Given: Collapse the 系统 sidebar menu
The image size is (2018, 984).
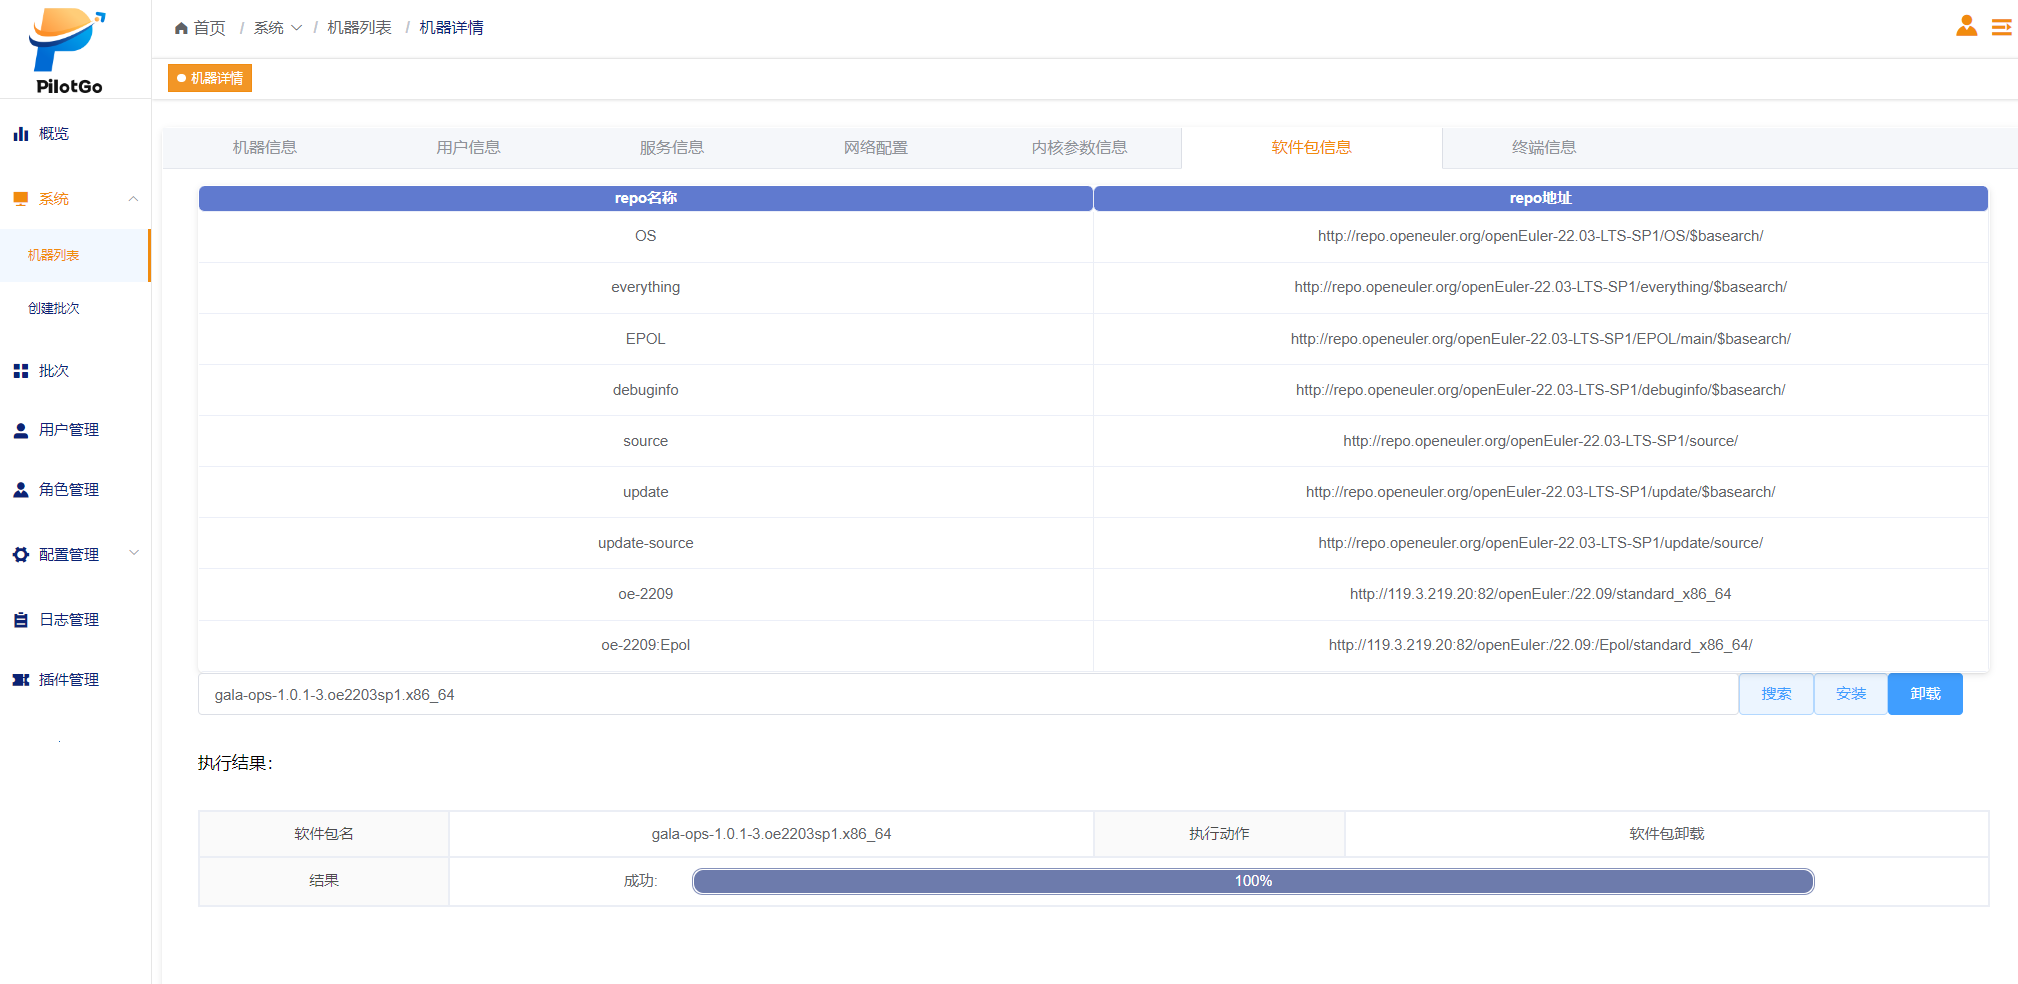Looking at the screenshot, I should [x=133, y=199].
